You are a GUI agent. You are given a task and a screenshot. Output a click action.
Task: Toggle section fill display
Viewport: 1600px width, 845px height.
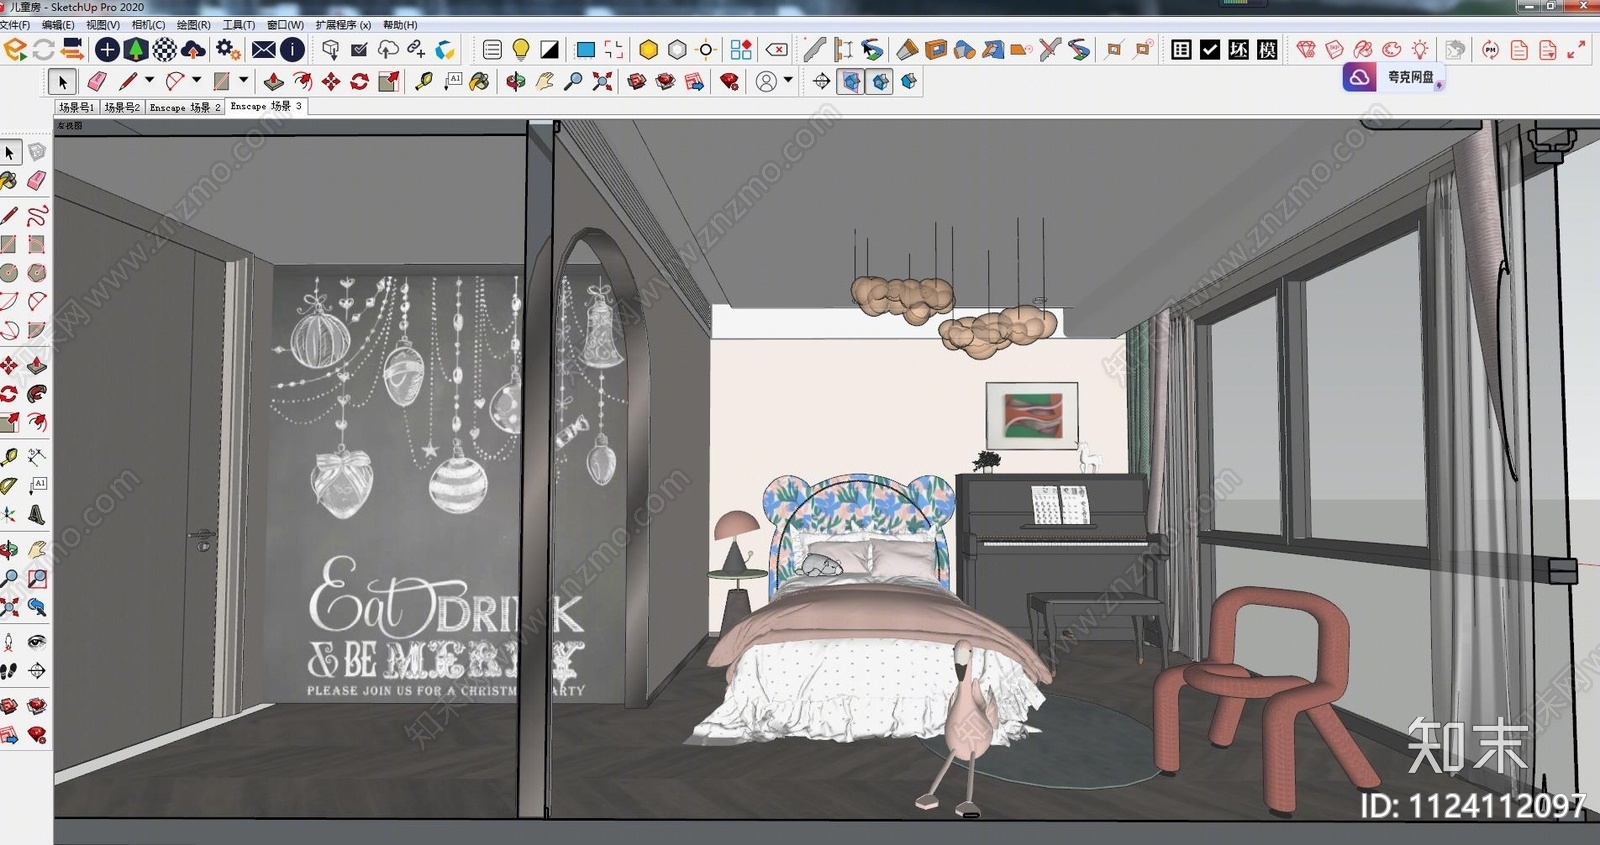tap(909, 81)
